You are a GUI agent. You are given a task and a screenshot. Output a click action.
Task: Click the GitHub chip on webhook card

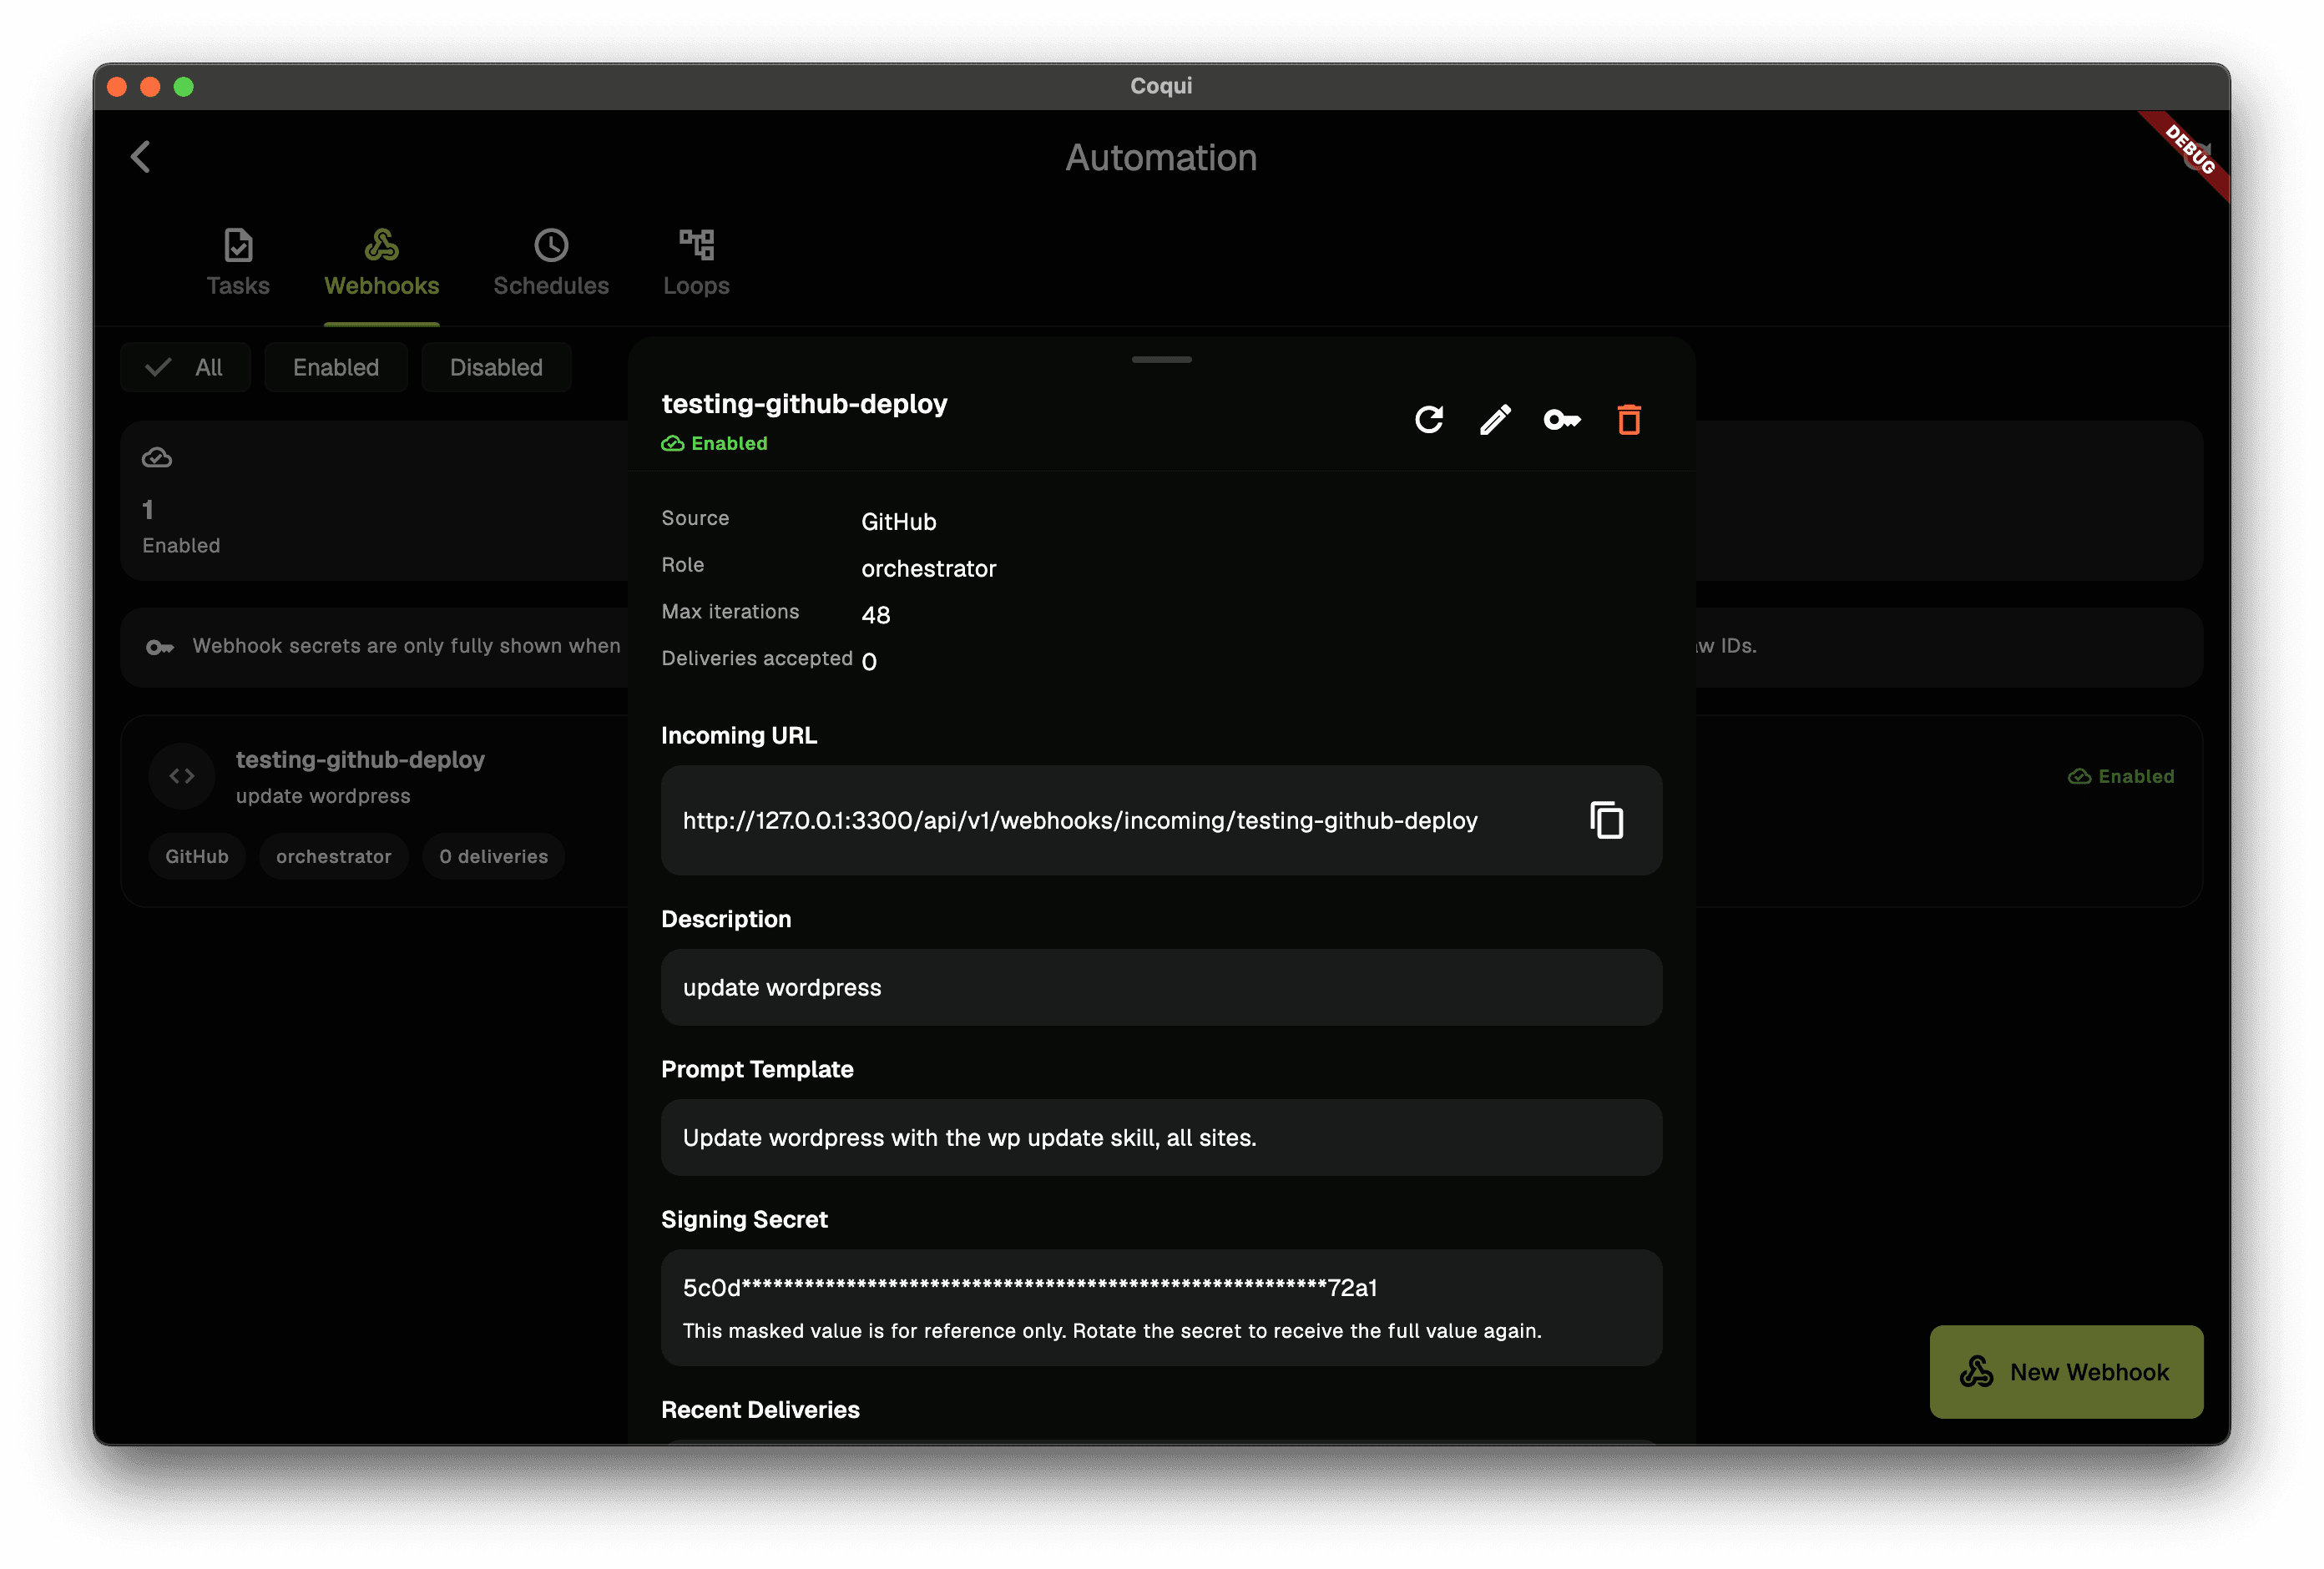pyautogui.click(x=197, y=856)
